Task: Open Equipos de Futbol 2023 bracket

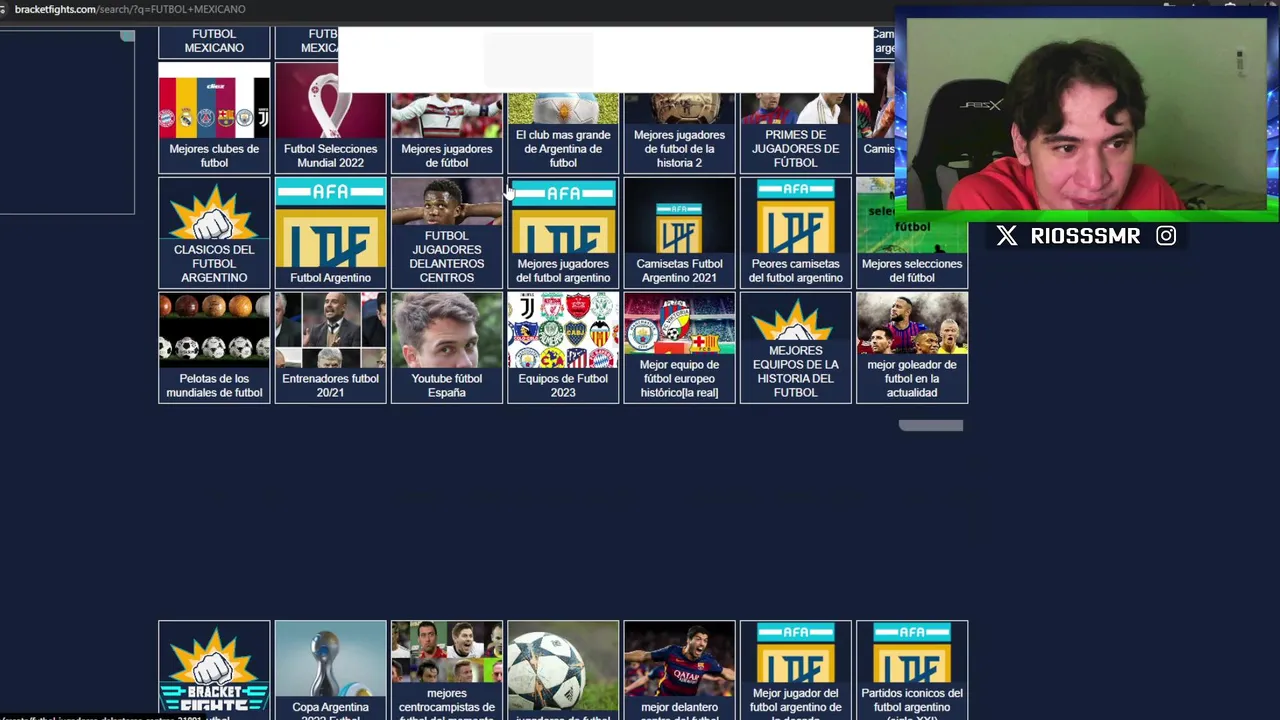Action: tap(563, 347)
